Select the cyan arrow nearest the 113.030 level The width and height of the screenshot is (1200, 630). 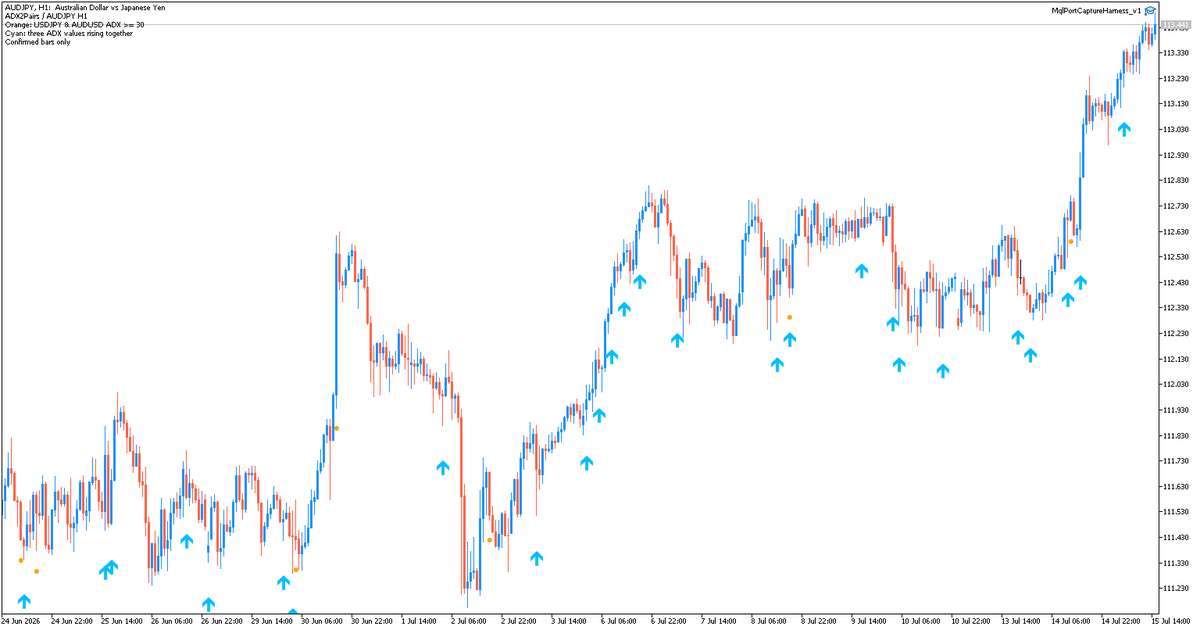pos(1124,128)
